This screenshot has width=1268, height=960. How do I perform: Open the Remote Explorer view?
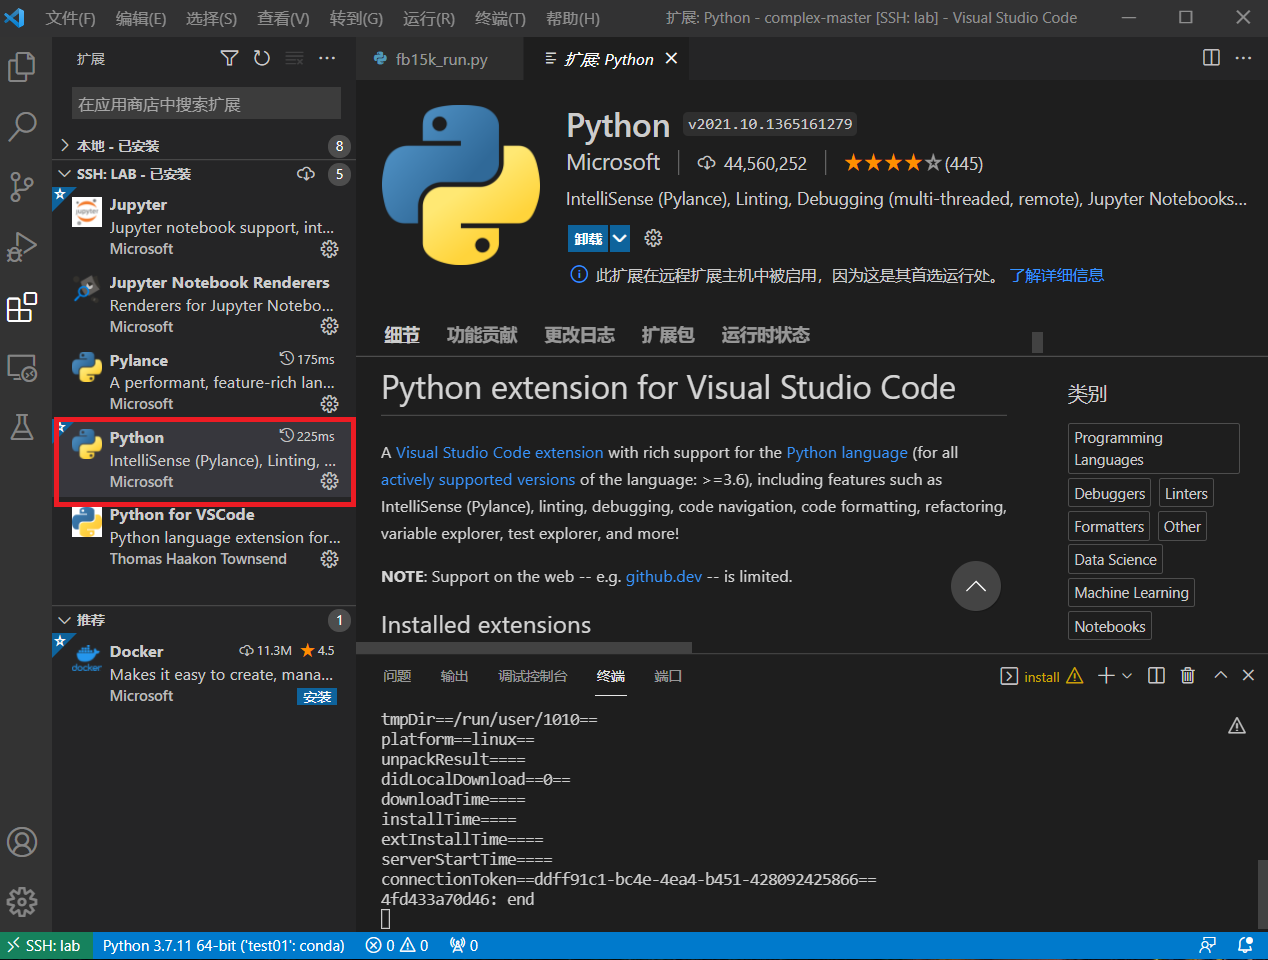point(22,368)
